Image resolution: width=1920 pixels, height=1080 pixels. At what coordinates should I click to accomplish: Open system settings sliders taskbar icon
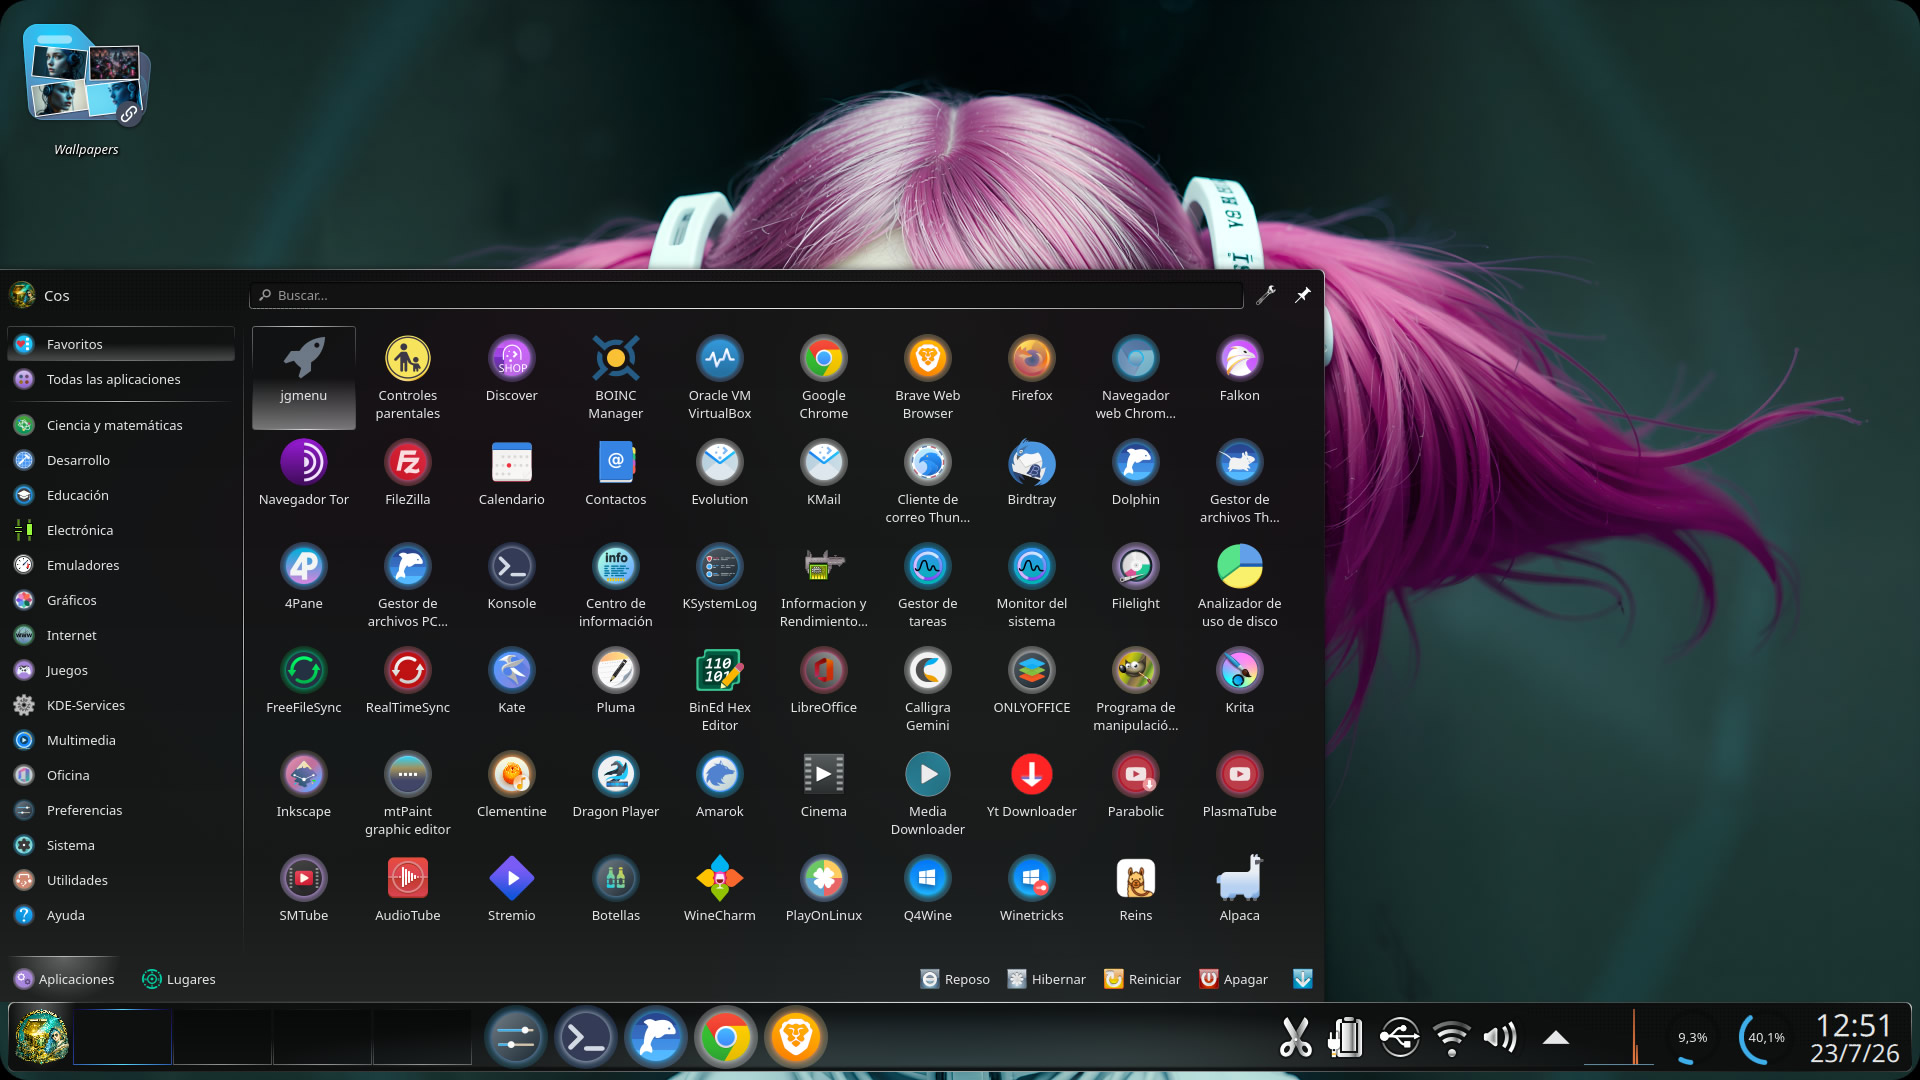516,1038
